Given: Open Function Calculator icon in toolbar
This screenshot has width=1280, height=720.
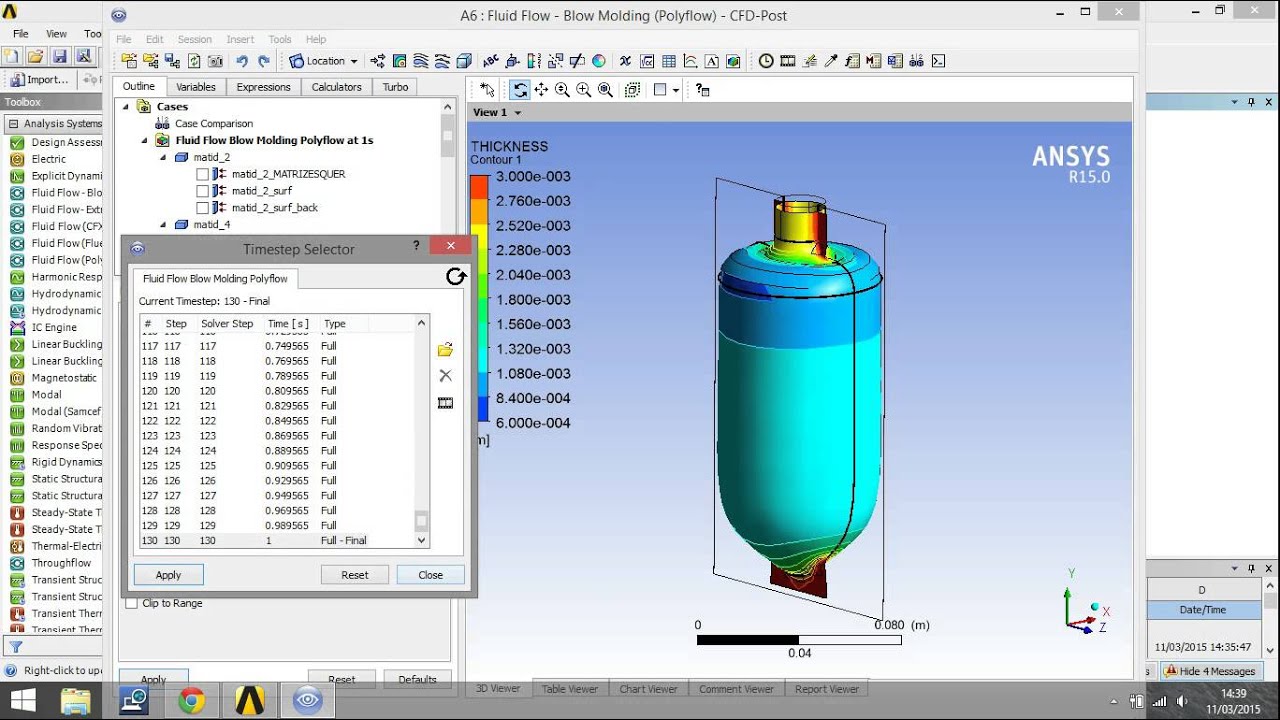Looking at the screenshot, I should point(852,61).
